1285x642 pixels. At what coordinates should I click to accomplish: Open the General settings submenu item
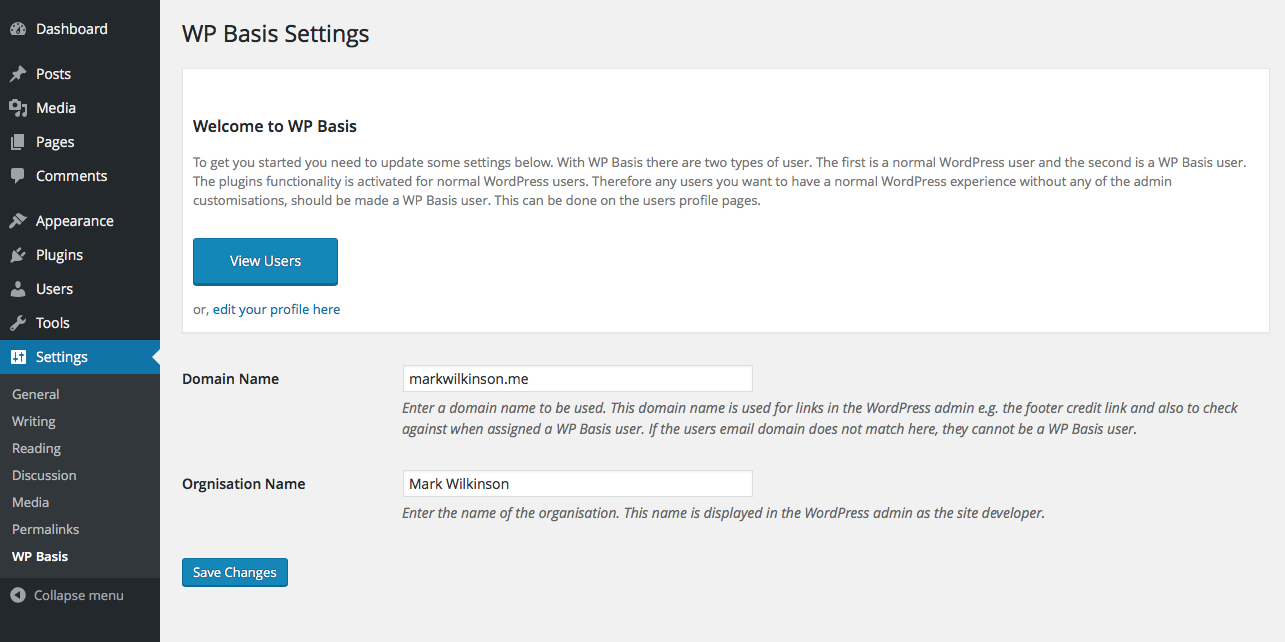pos(36,394)
